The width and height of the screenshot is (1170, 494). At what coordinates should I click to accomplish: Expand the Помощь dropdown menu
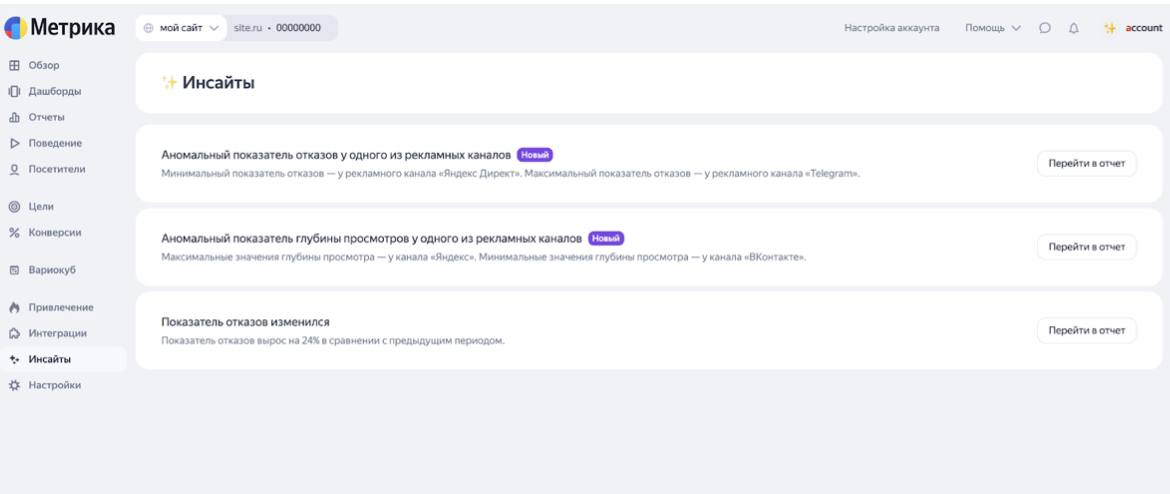click(x=992, y=28)
